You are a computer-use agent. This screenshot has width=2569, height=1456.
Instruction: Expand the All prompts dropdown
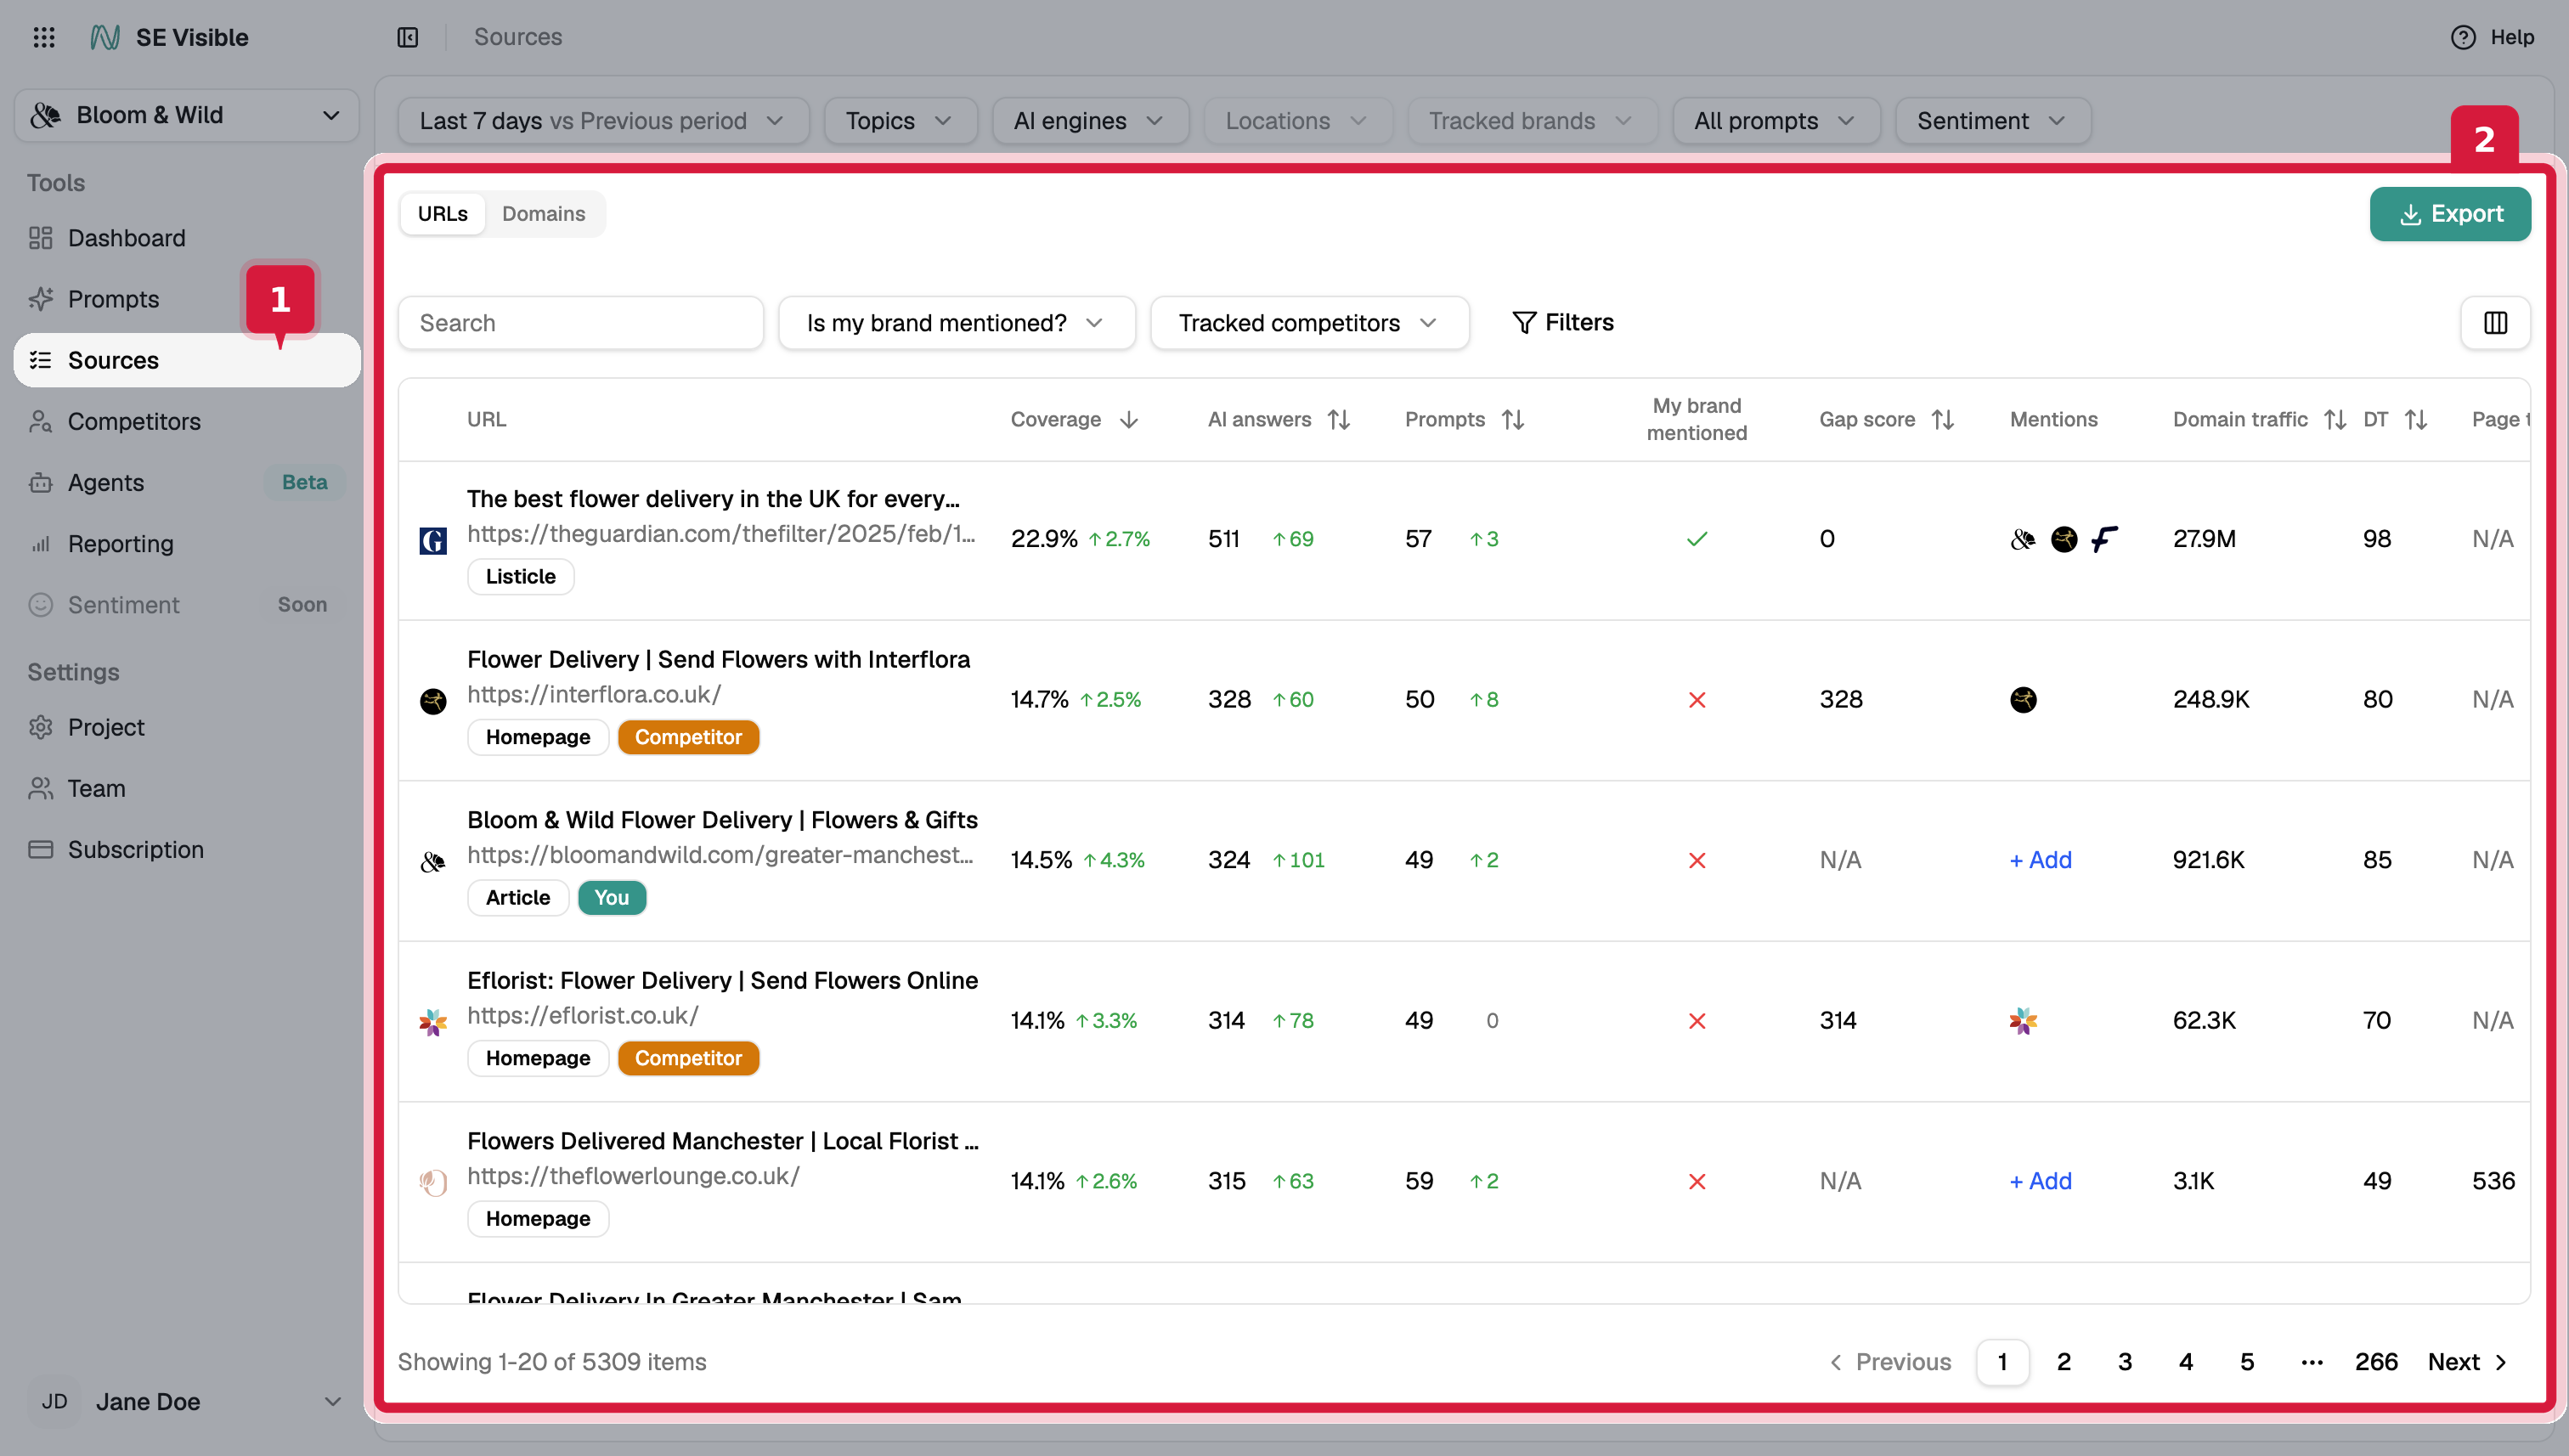click(1776, 121)
